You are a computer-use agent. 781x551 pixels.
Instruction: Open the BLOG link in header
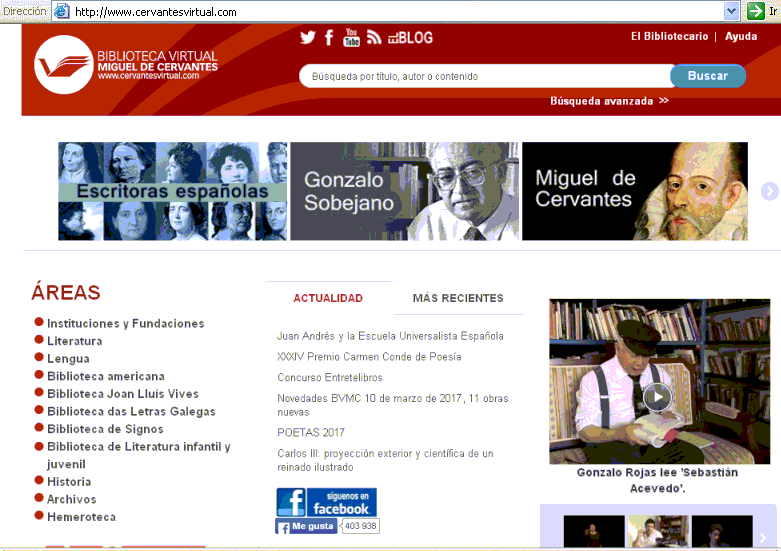[x=410, y=38]
